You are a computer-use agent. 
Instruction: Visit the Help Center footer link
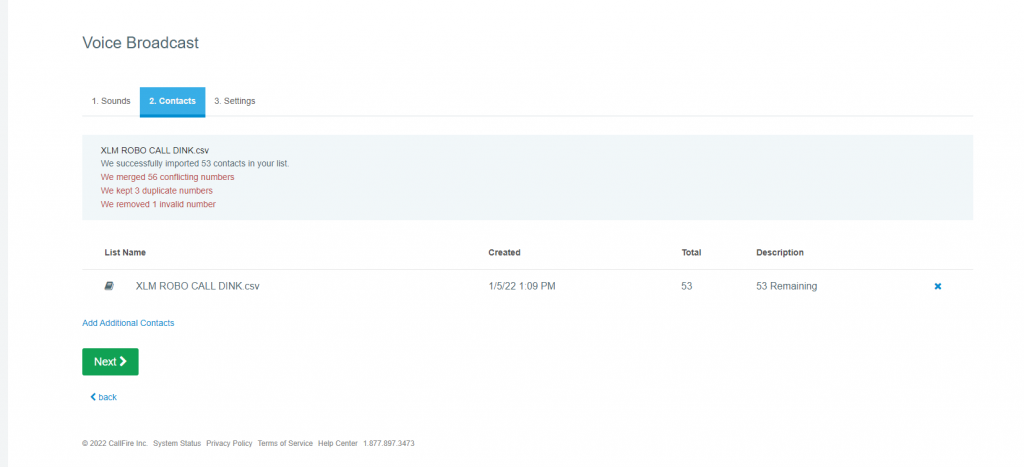click(337, 443)
